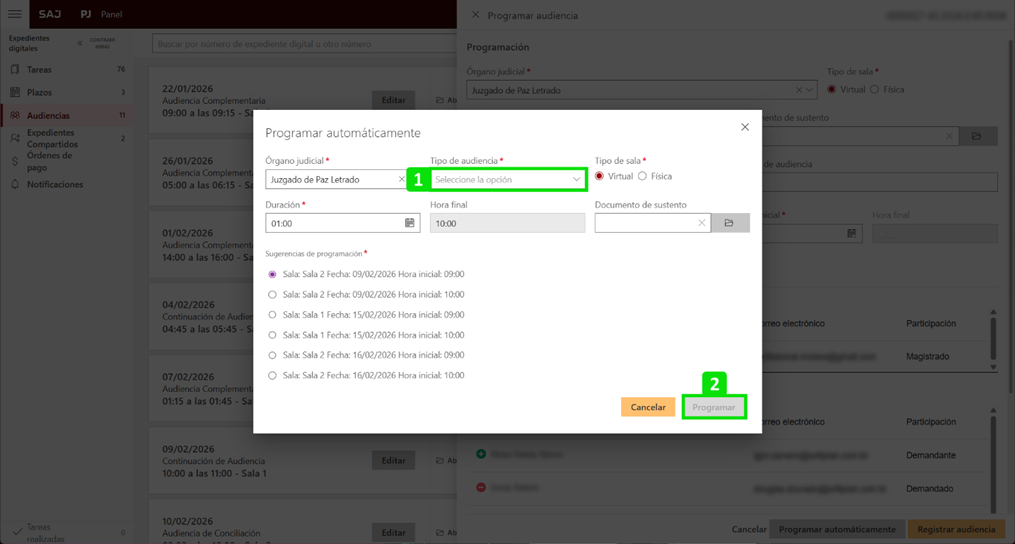The height and width of the screenshot is (544, 1015).
Task: Close the Programar automáticamente dialog
Action: click(x=744, y=127)
